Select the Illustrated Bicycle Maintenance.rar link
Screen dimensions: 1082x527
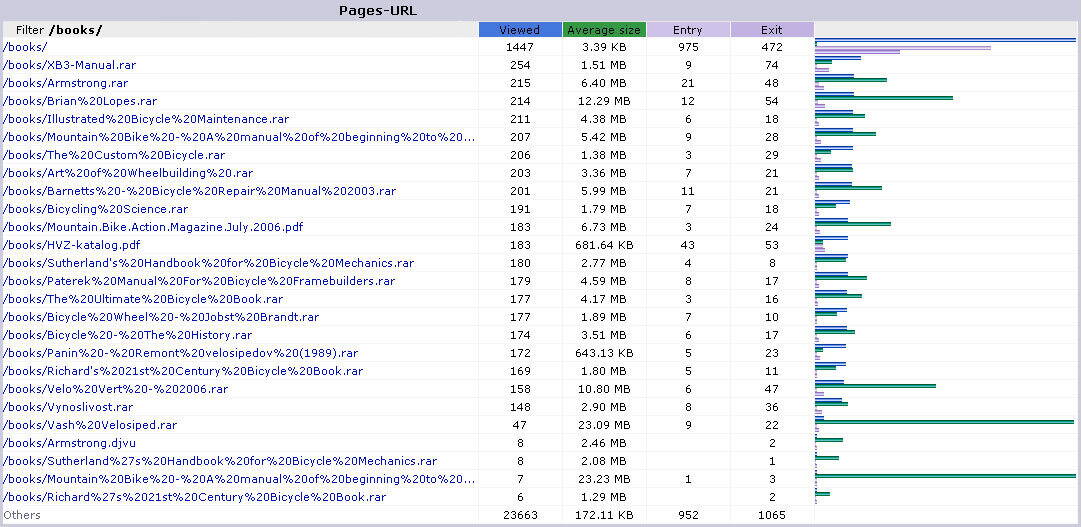(x=145, y=119)
